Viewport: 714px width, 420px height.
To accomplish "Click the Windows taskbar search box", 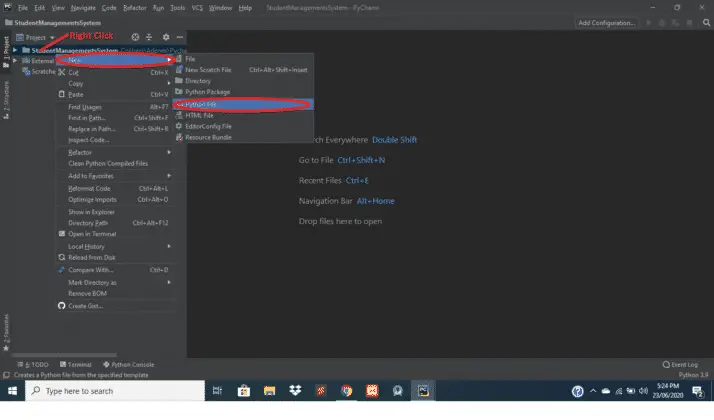I will coord(115,391).
